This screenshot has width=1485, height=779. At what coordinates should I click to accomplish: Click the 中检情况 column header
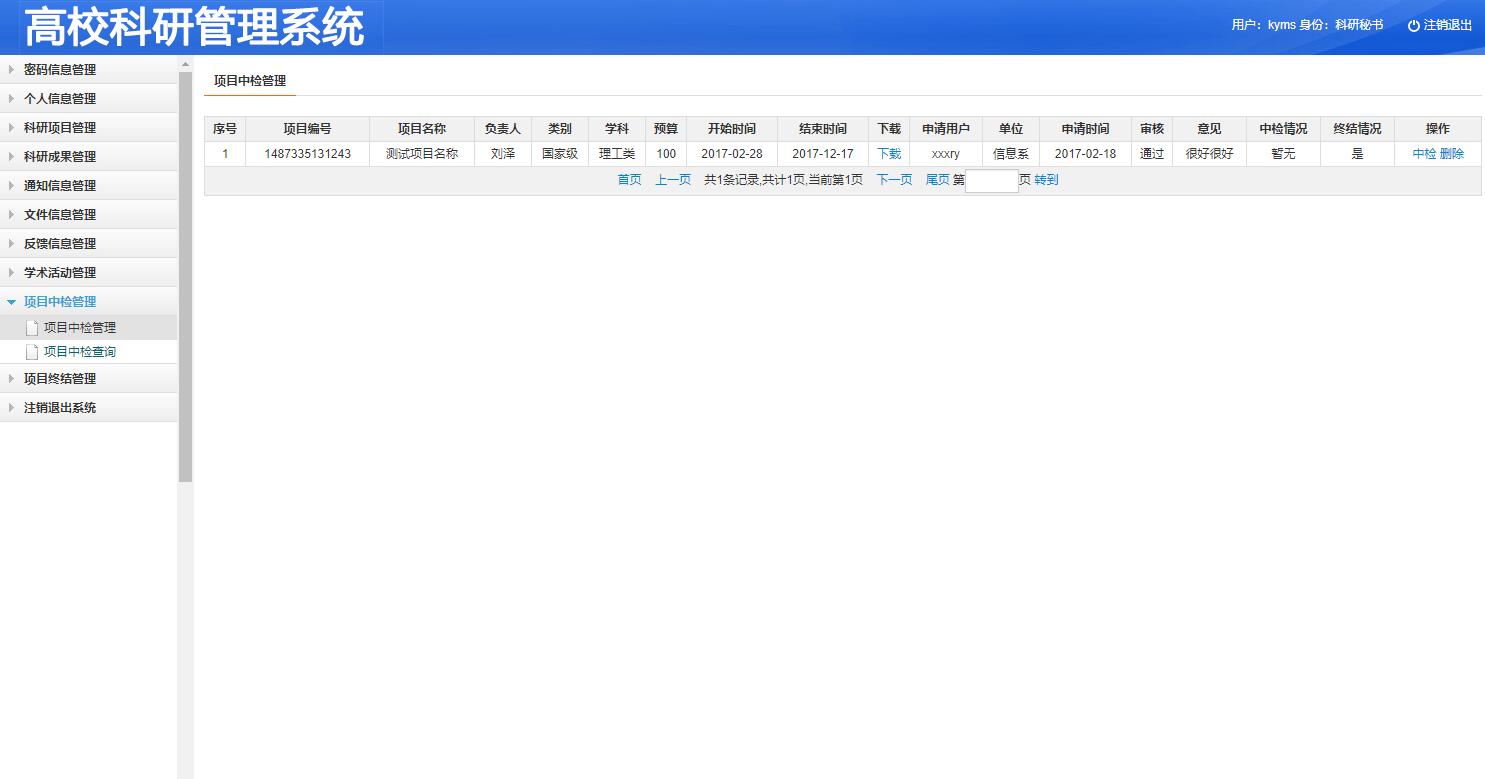pyautogui.click(x=1283, y=129)
